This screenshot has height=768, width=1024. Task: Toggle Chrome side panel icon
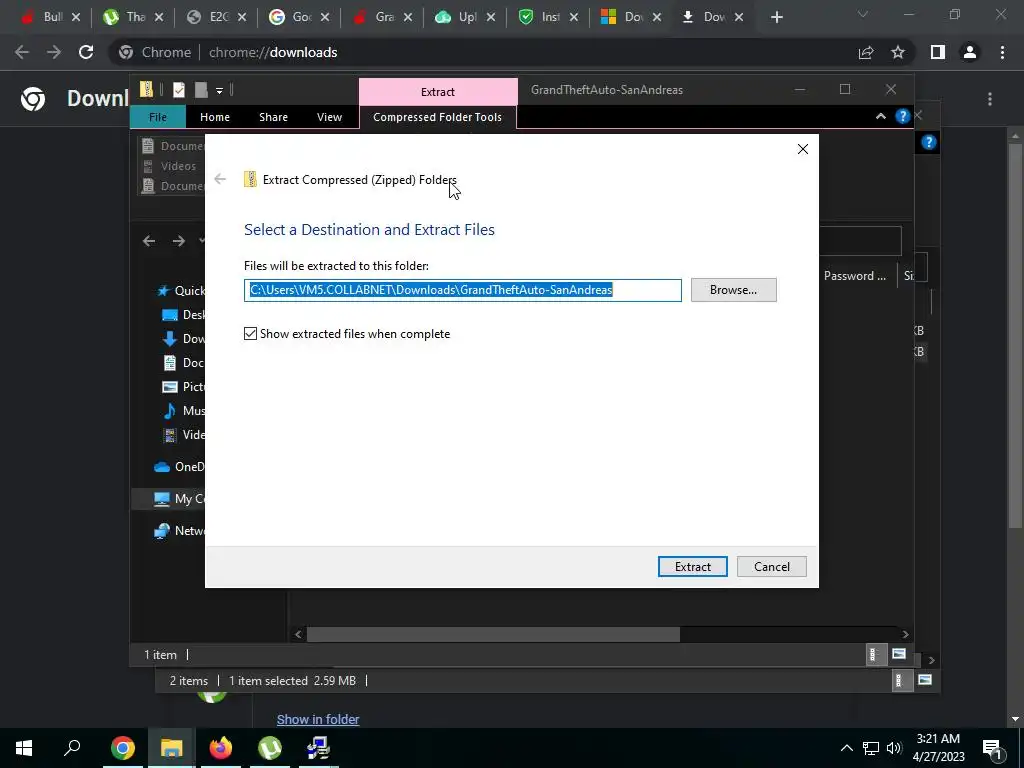tap(938, 52)
